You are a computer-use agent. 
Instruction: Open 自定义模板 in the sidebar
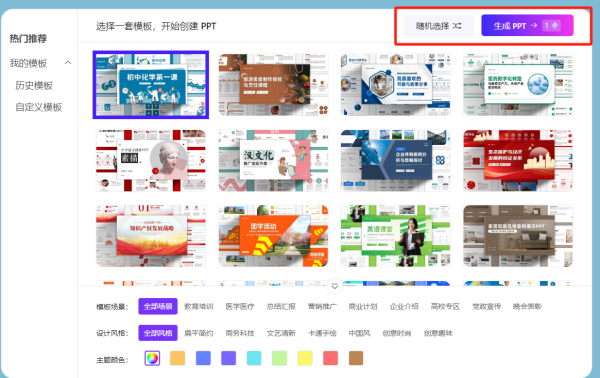(x=39, y=107)
